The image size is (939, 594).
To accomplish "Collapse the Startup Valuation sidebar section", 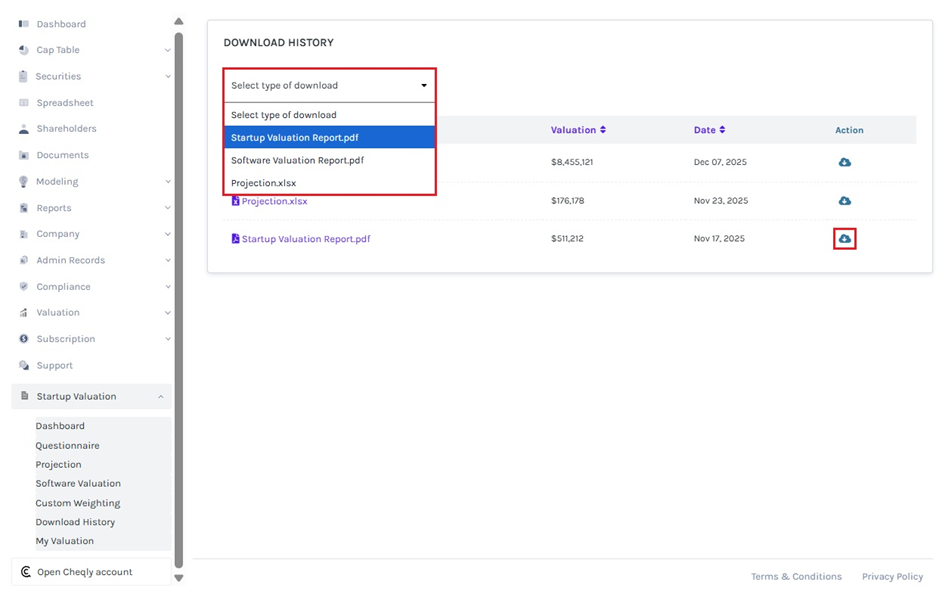I will point(161,397).
